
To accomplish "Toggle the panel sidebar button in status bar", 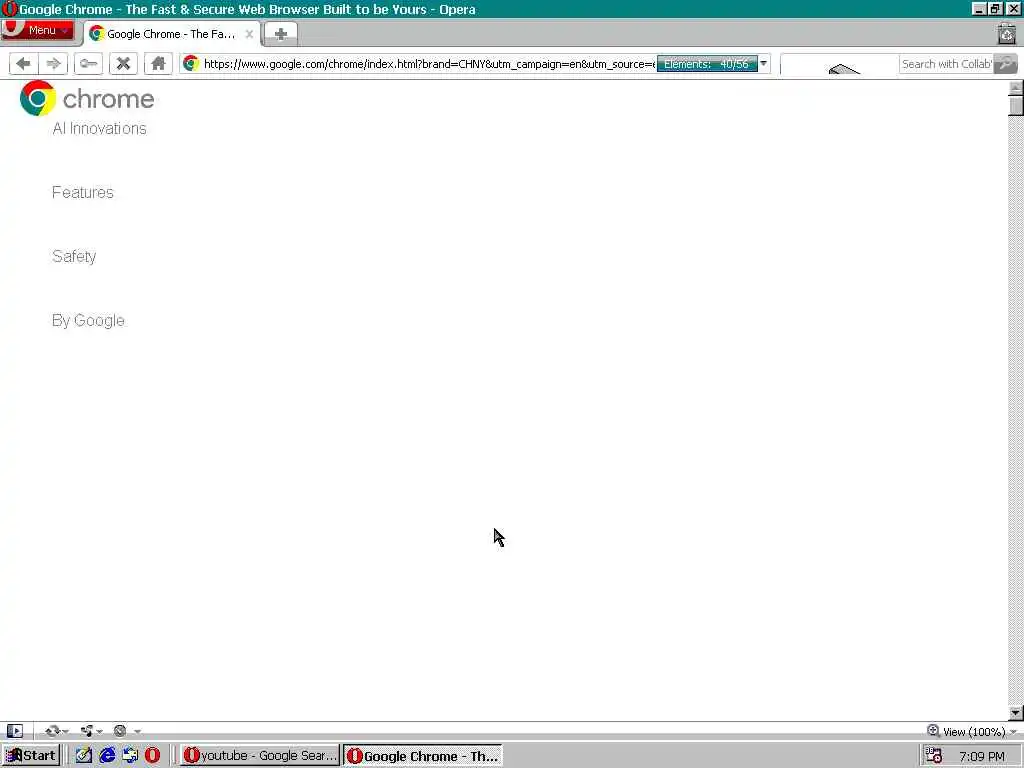I will pos(14,731).
